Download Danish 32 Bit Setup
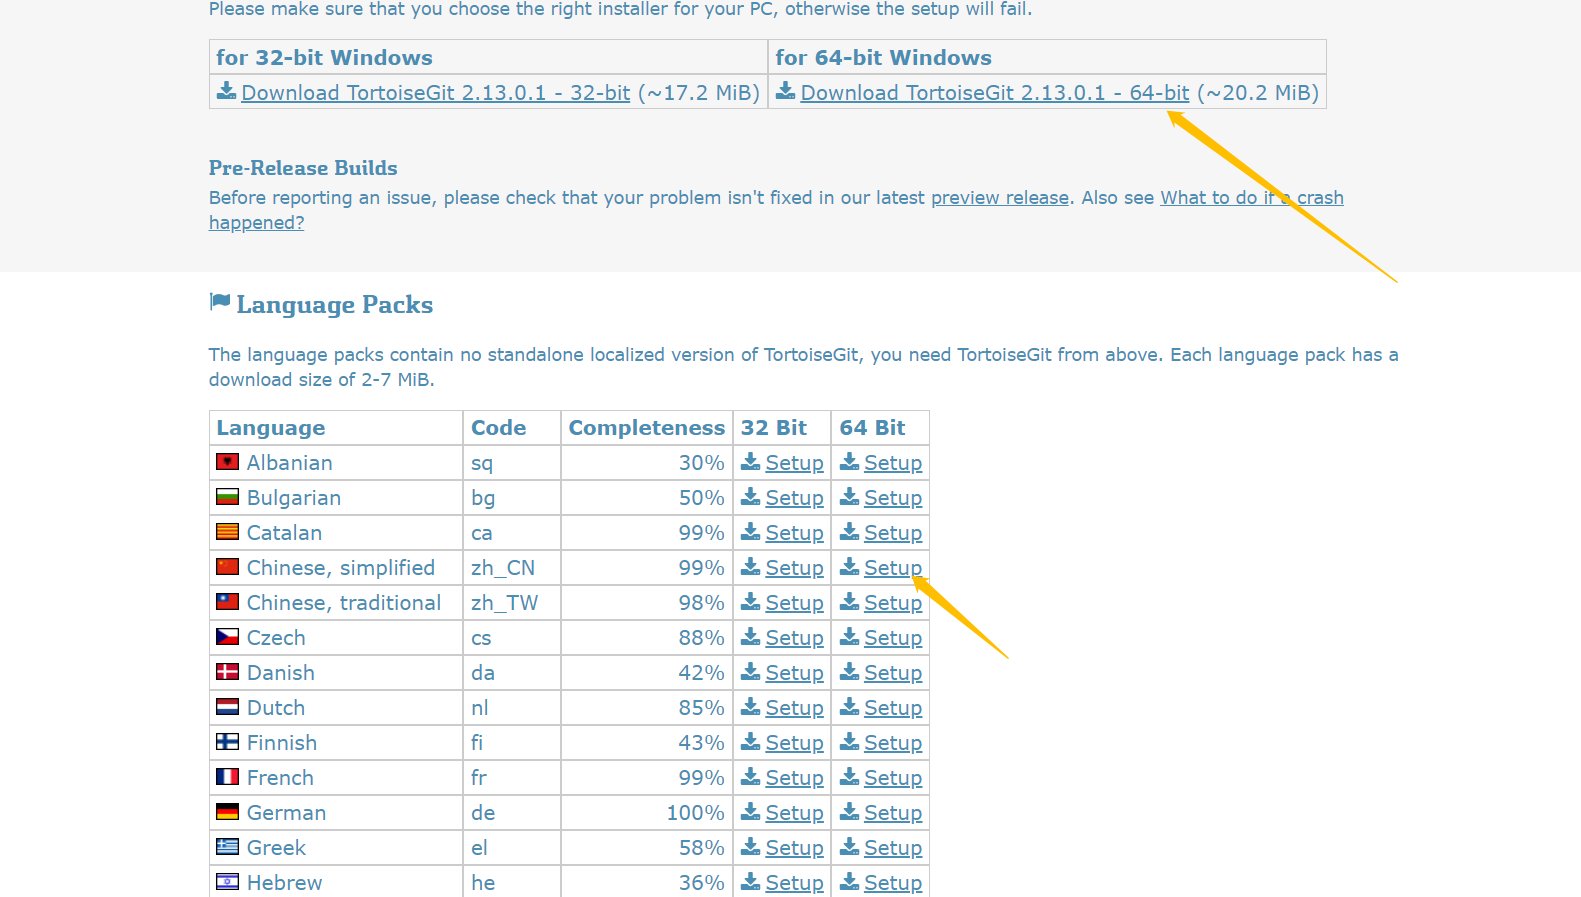1581x897 pixels. click(794, 673)
